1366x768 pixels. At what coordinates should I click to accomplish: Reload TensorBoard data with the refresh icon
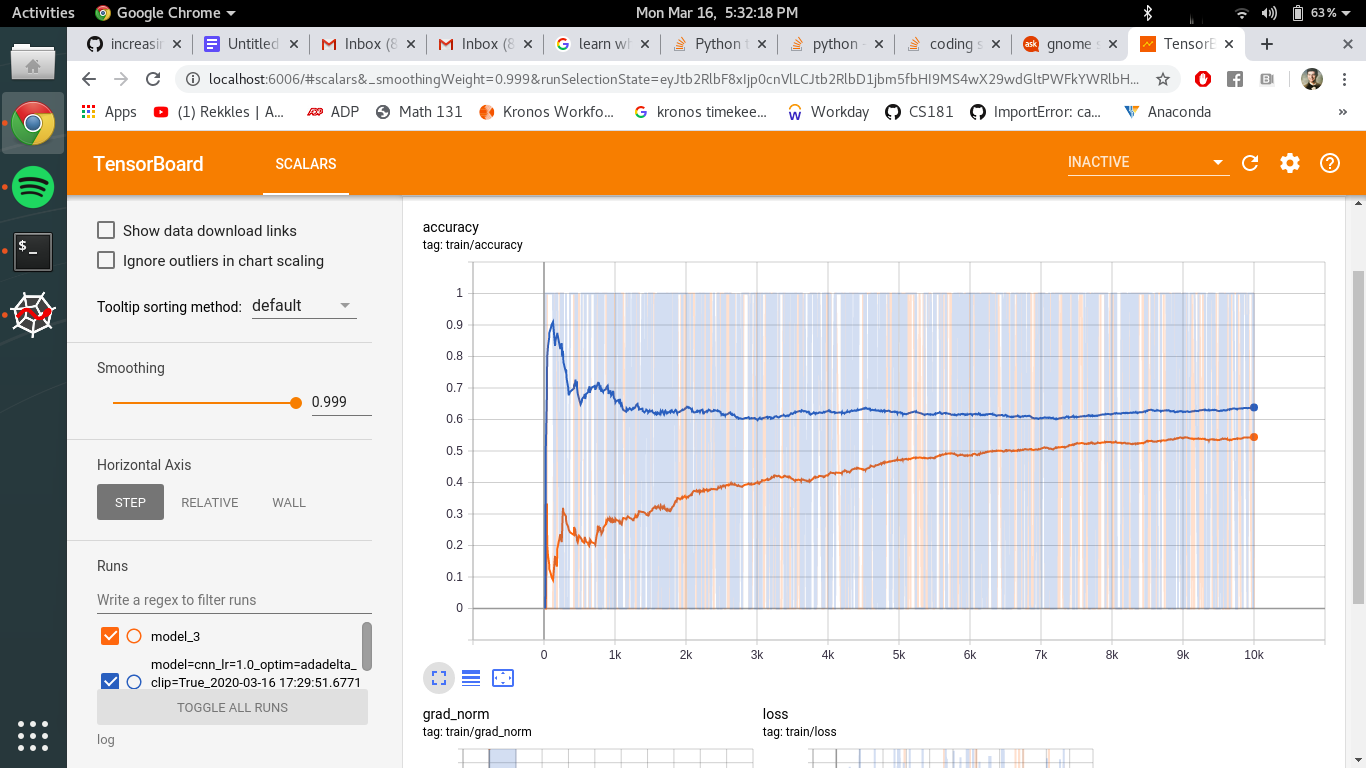click(1250, 163)
